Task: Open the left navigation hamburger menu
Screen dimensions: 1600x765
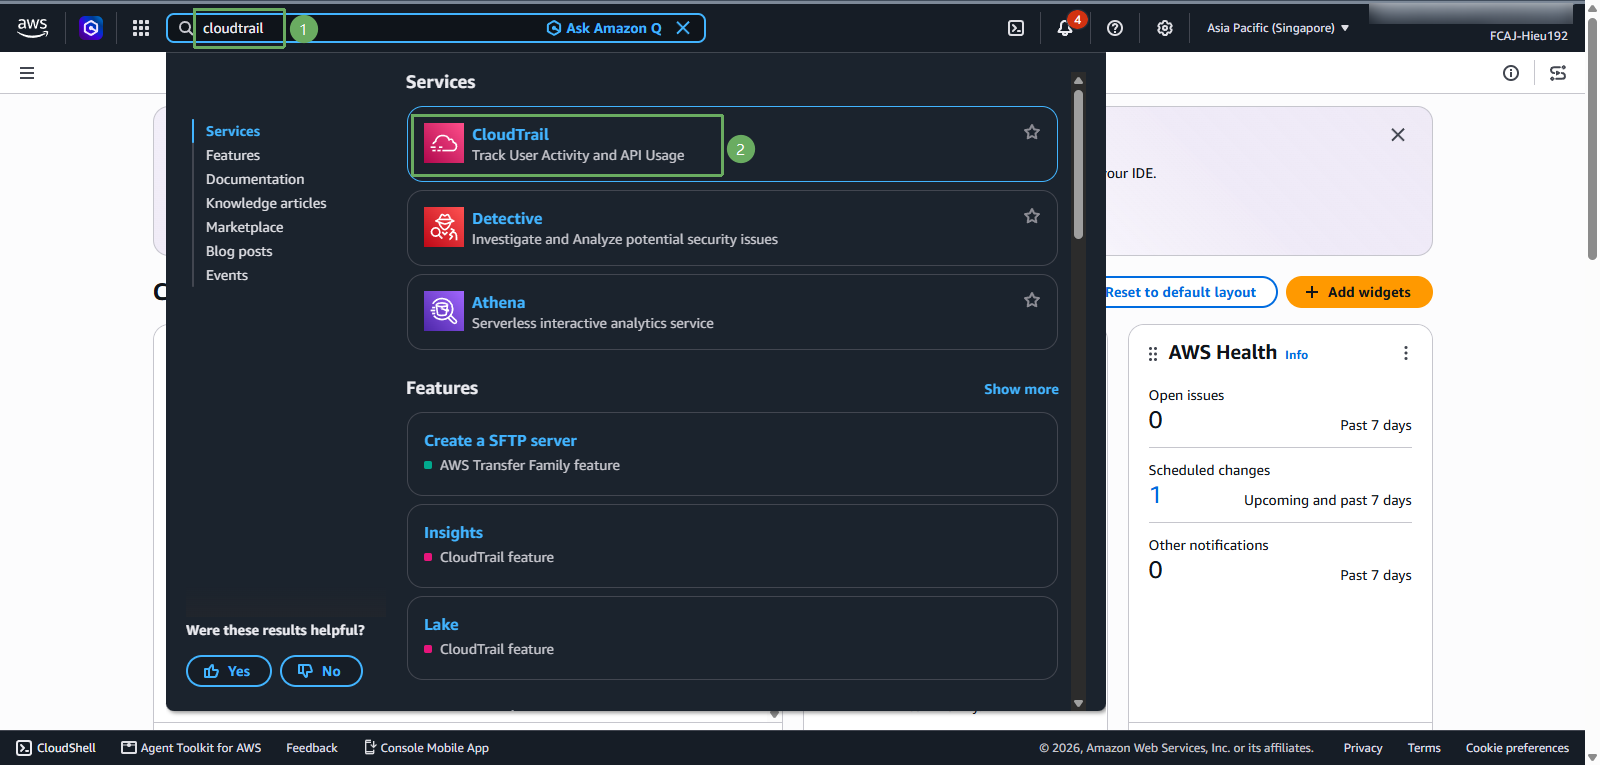Action: click(27, 73)
